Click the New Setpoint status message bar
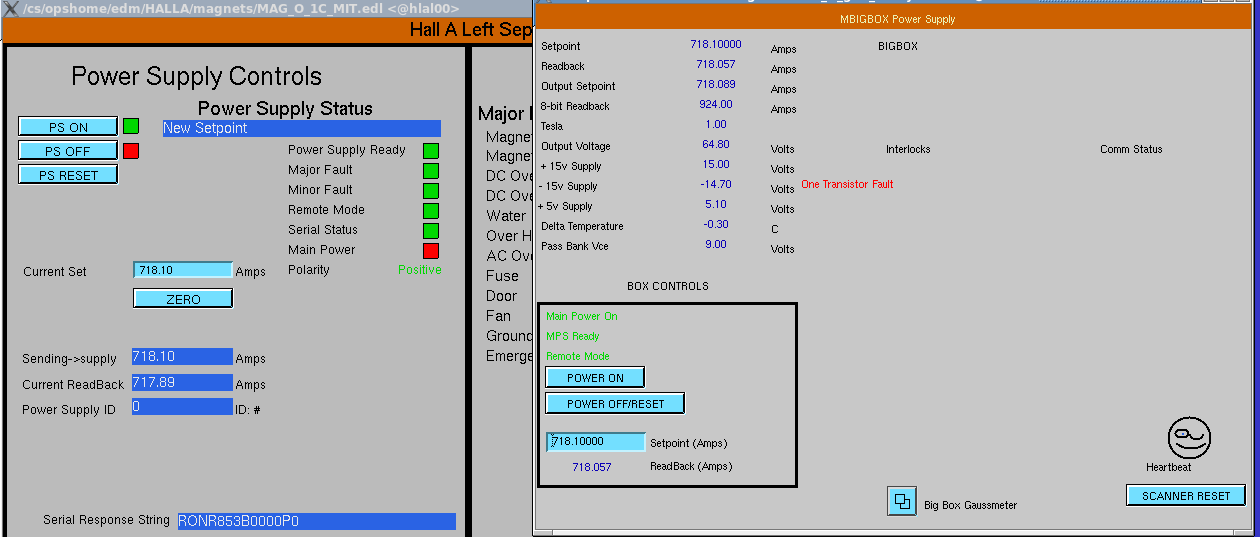 coord(302,128)
